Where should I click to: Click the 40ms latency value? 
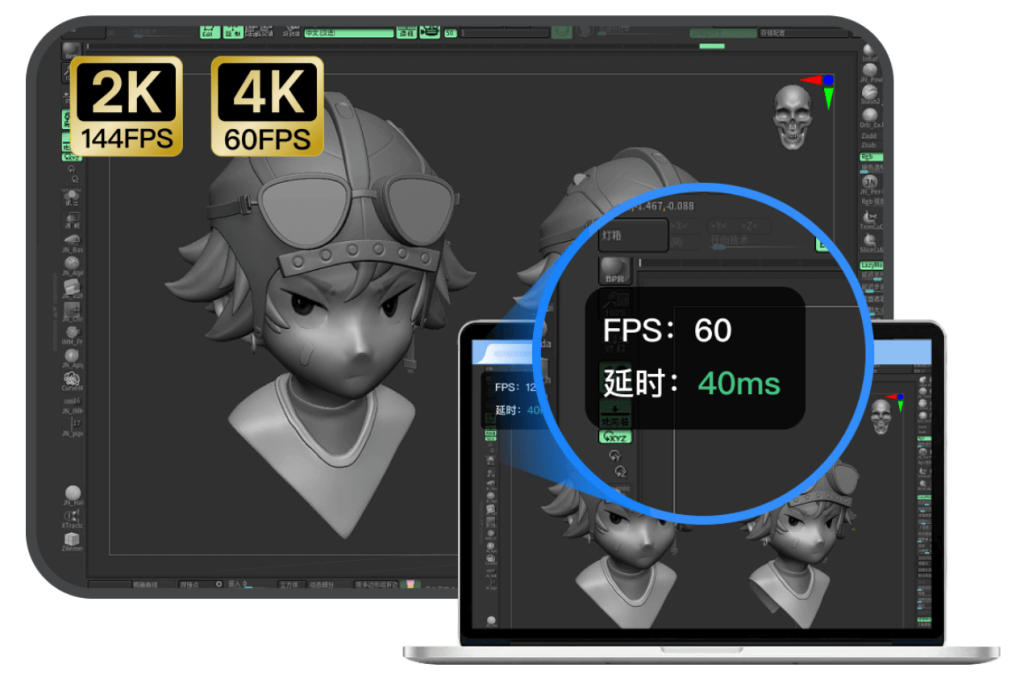(739, 383)
